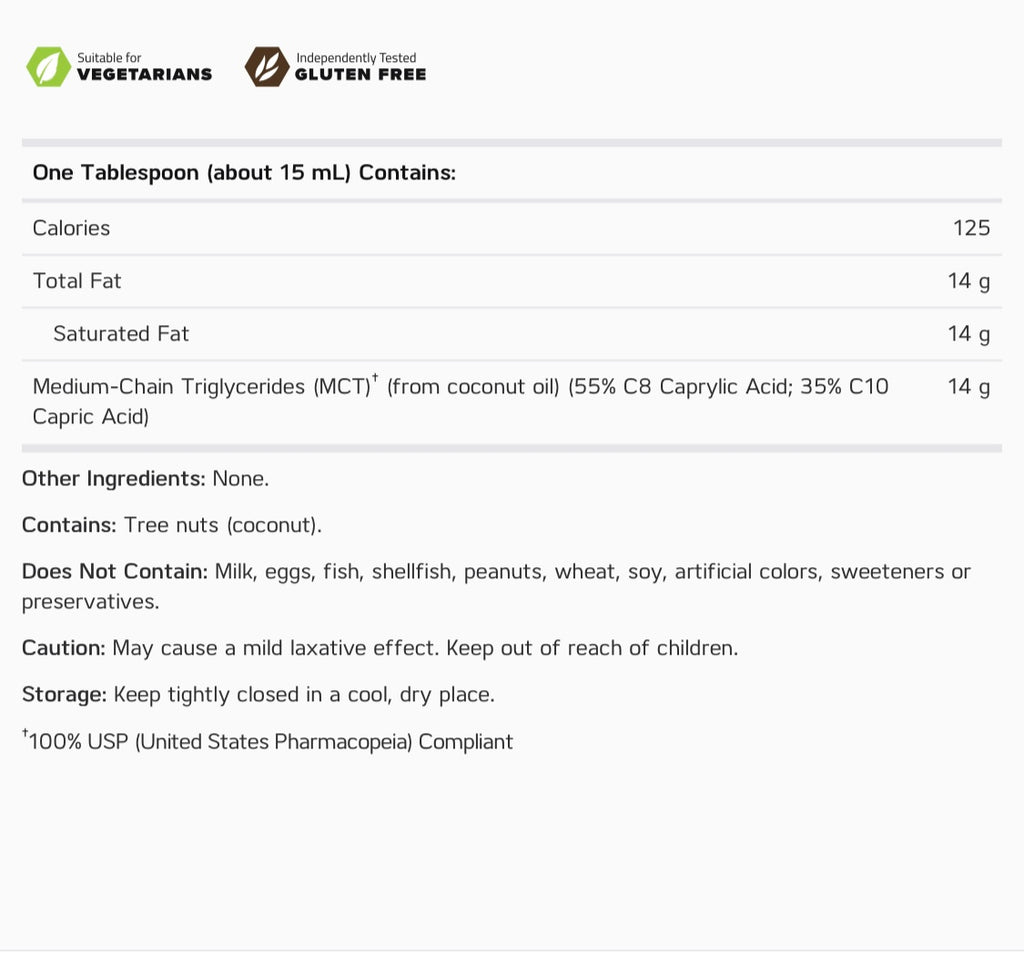
Task: Select the 'Suitable for Vegetarians' label text
Action: pyautogui.click(x=144, y=67)
